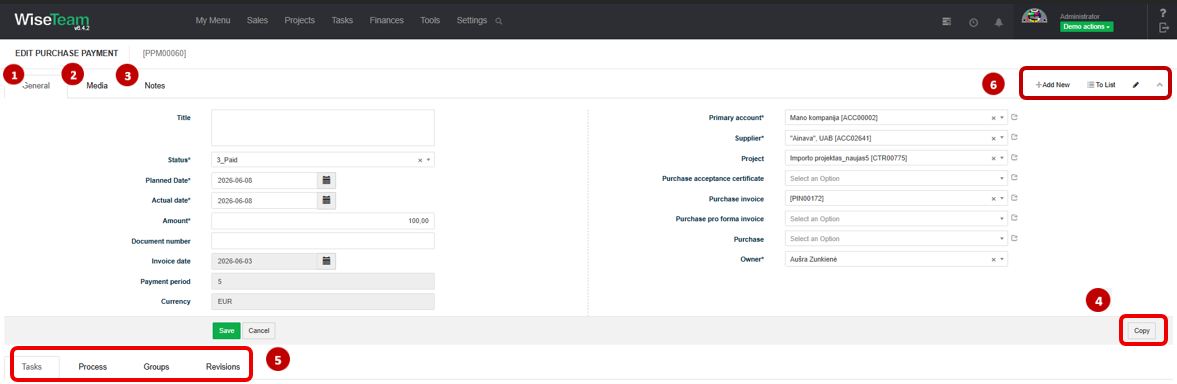Select the bottom Tasks tab
Screen dimensions: 1177x384
pyautogui.click(x=32, y=367)
